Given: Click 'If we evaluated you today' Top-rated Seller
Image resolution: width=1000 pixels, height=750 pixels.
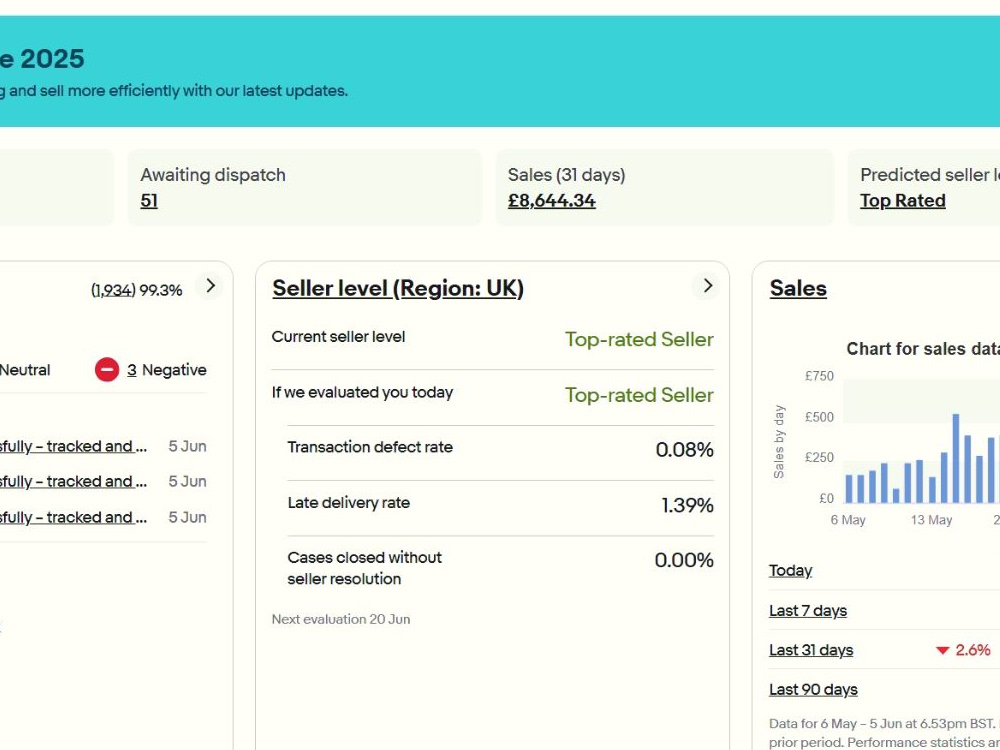Looking at the screenshot, I should click(x=639, y=395).
